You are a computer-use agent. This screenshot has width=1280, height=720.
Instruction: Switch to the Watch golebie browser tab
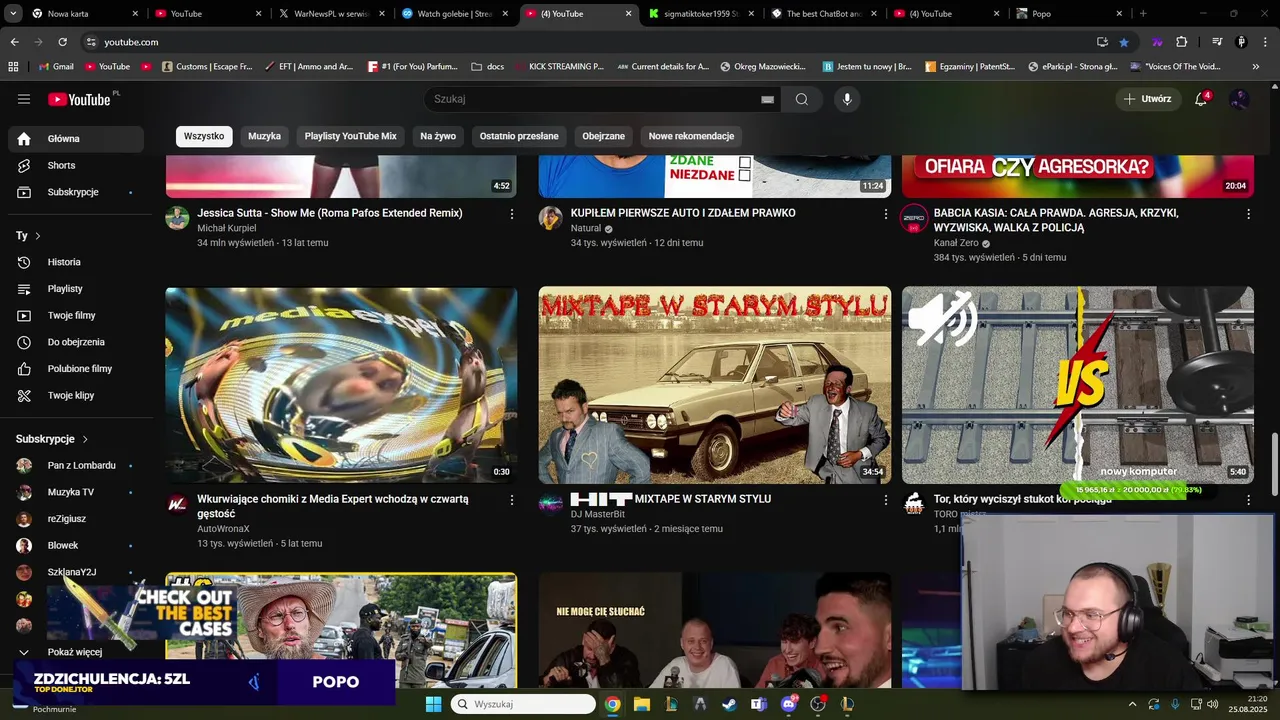(455, 14)
